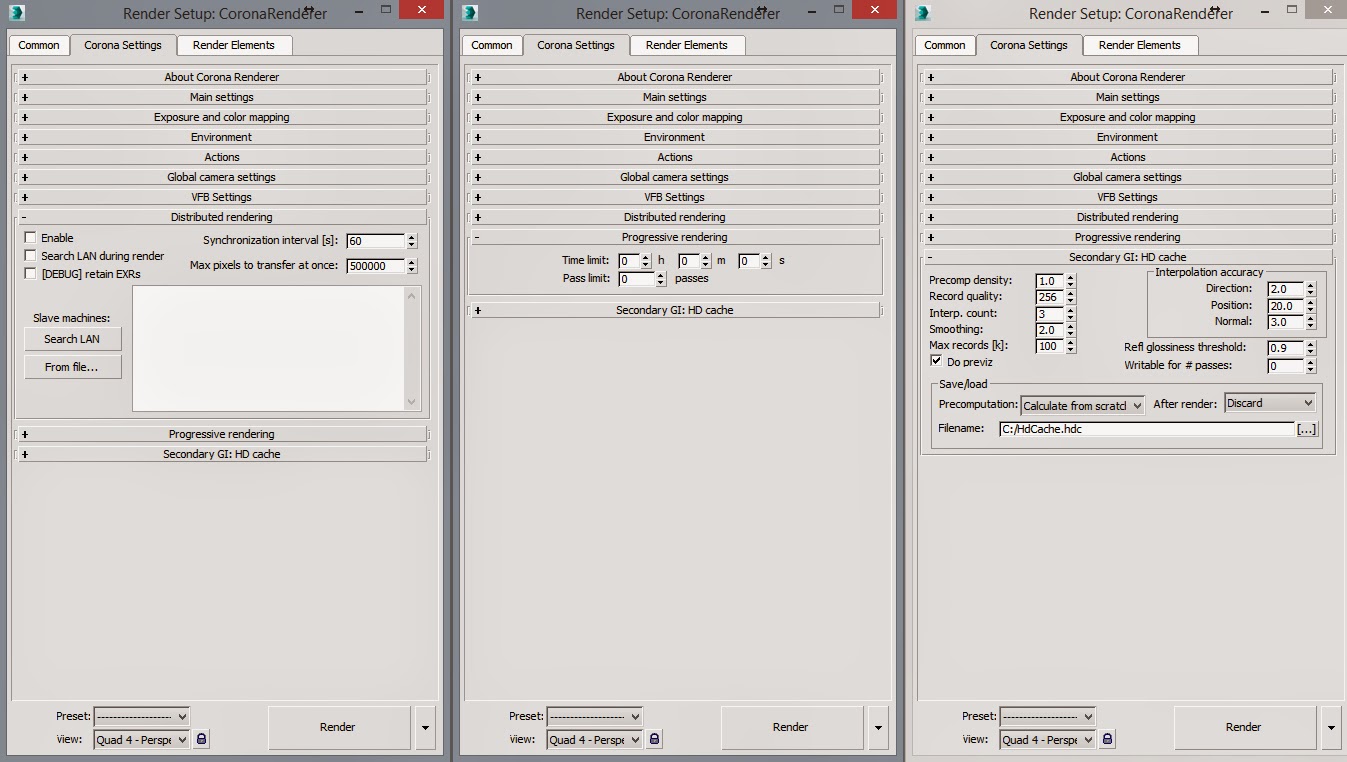
Task: Enable distributed rendering checkbox in left window
Action: point(31,238)
